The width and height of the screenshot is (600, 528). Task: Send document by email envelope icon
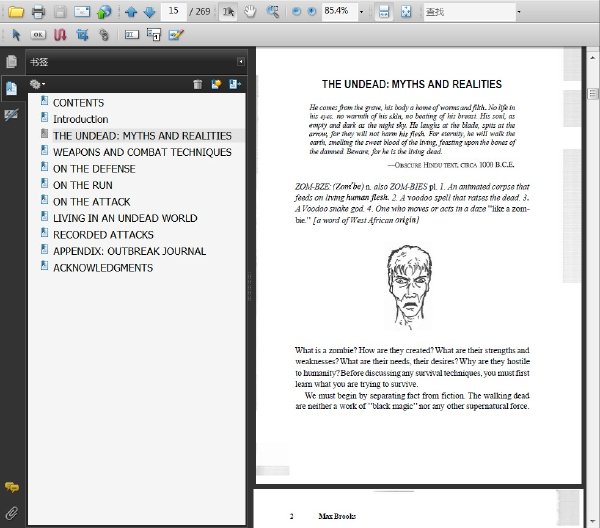(82, 11)
